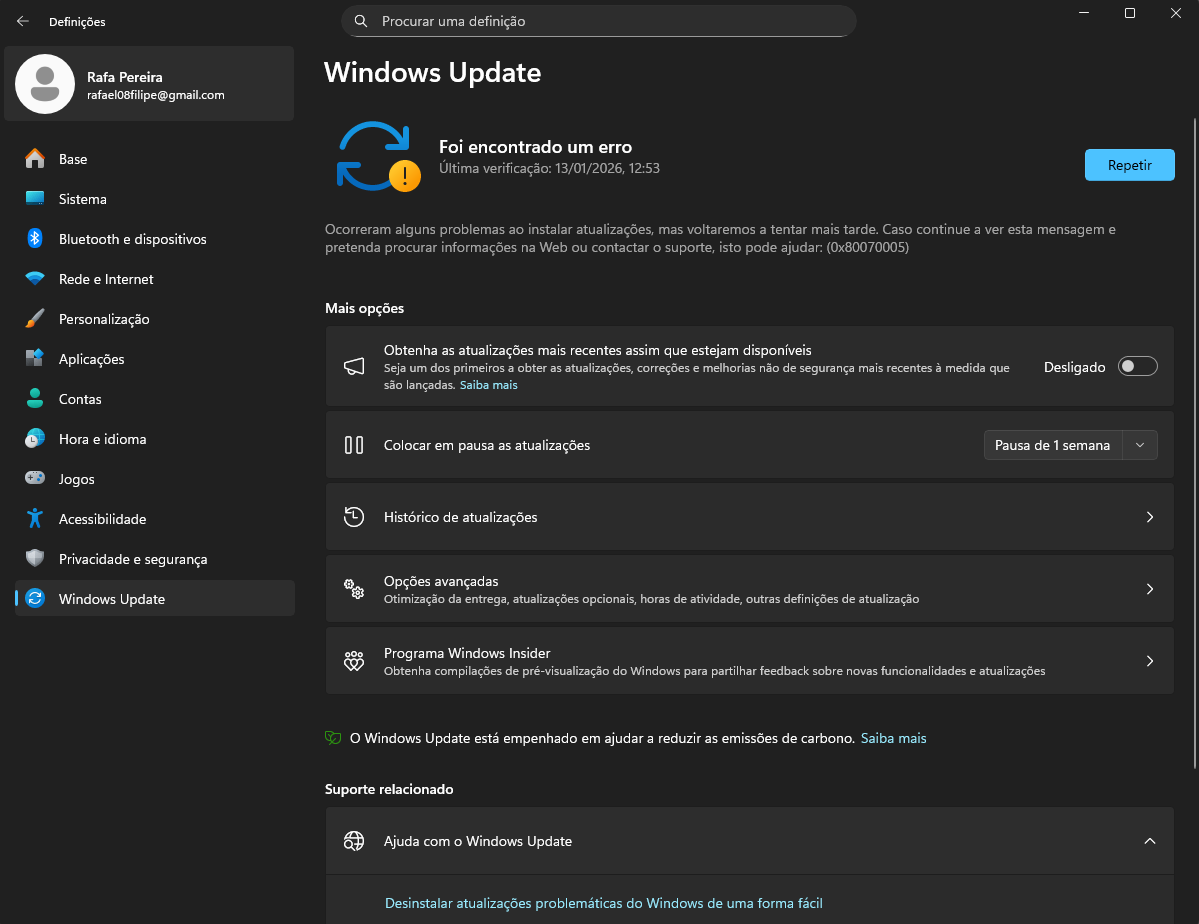
Task: Click the Personalização paintbrush icon
Action: [35, 319]
